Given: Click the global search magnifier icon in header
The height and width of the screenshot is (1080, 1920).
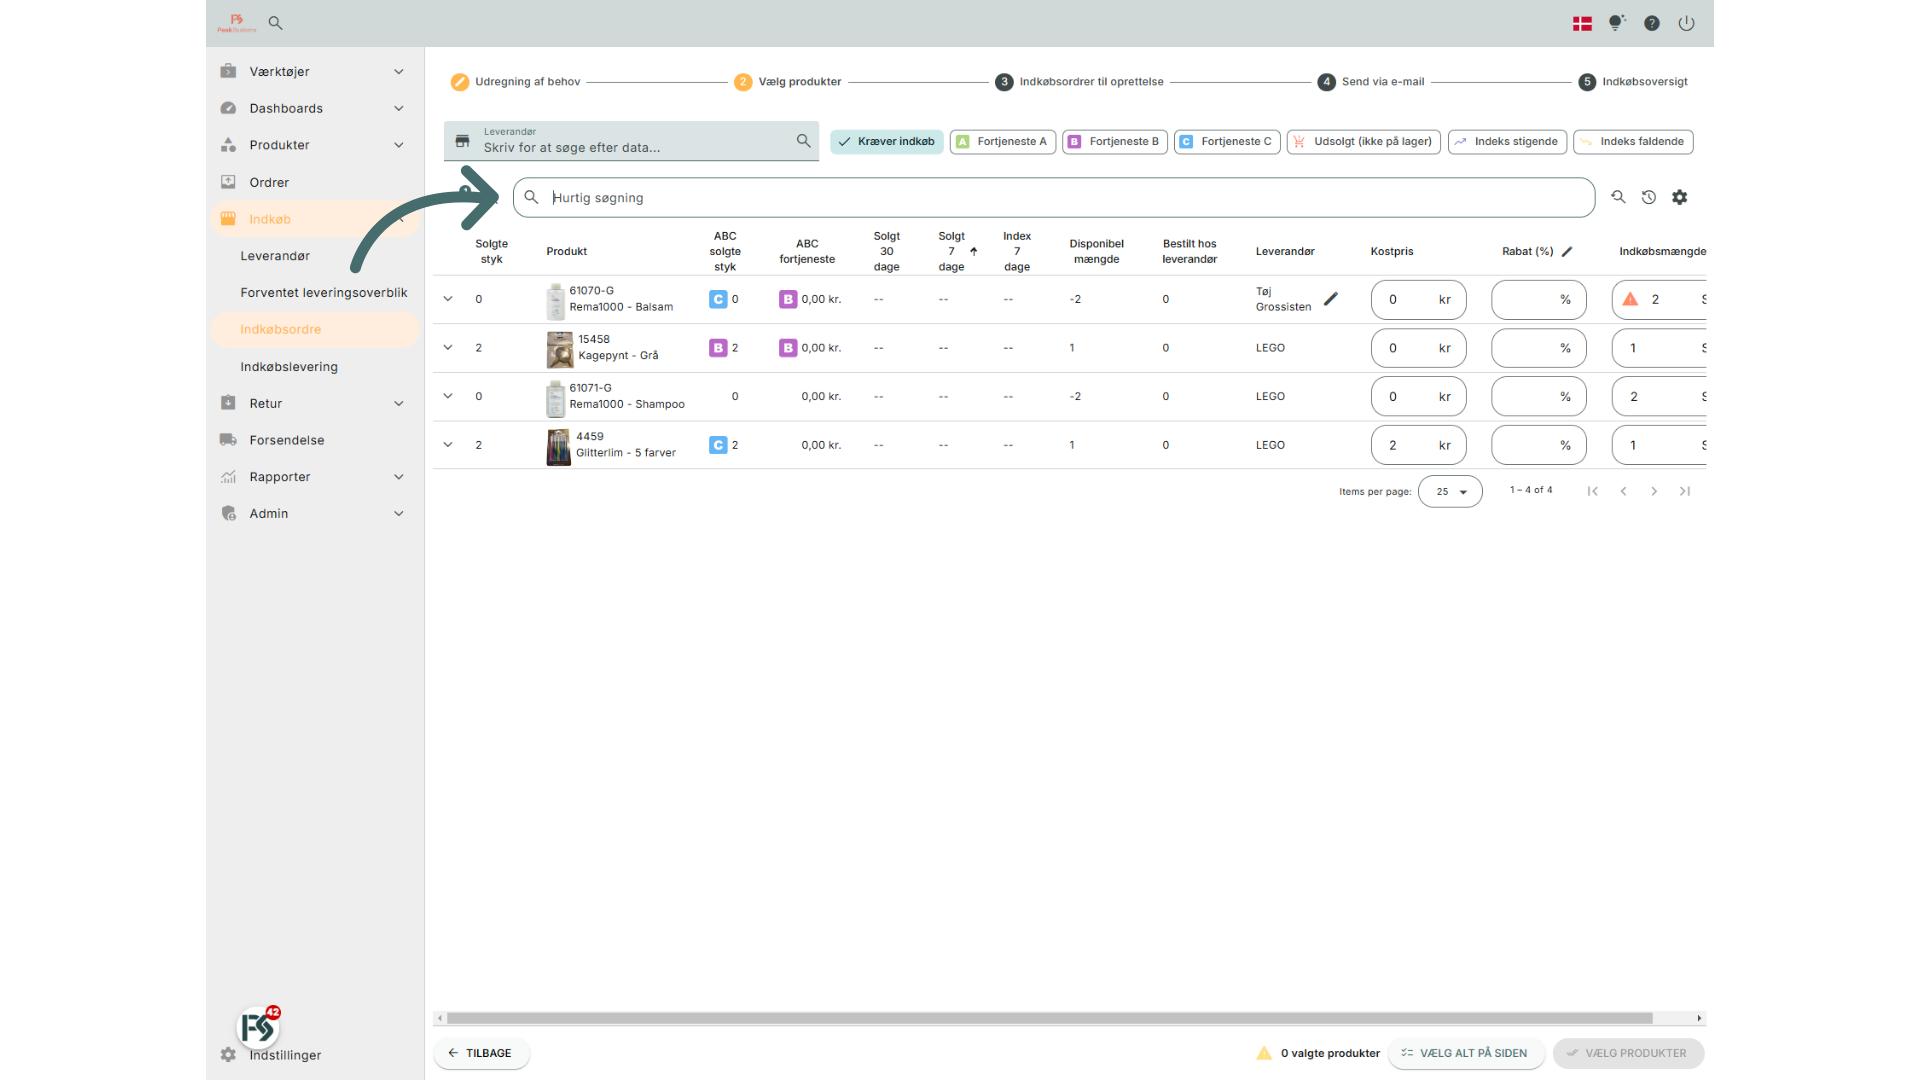Looking at the screenshot, I should pos(276,23).
